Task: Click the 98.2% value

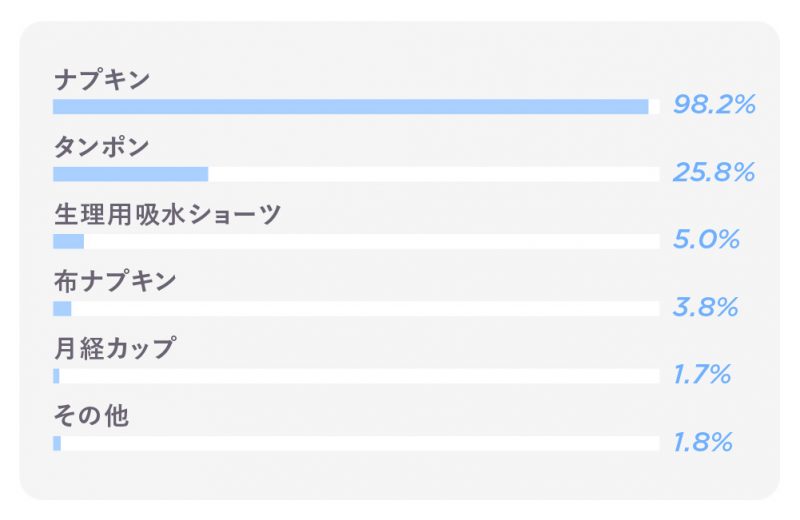Action: click(714, 105)
